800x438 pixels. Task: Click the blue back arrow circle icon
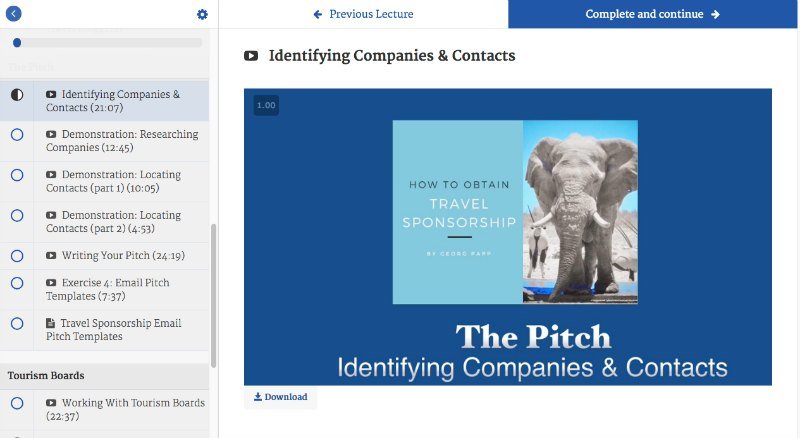click(x=14, y=14)
